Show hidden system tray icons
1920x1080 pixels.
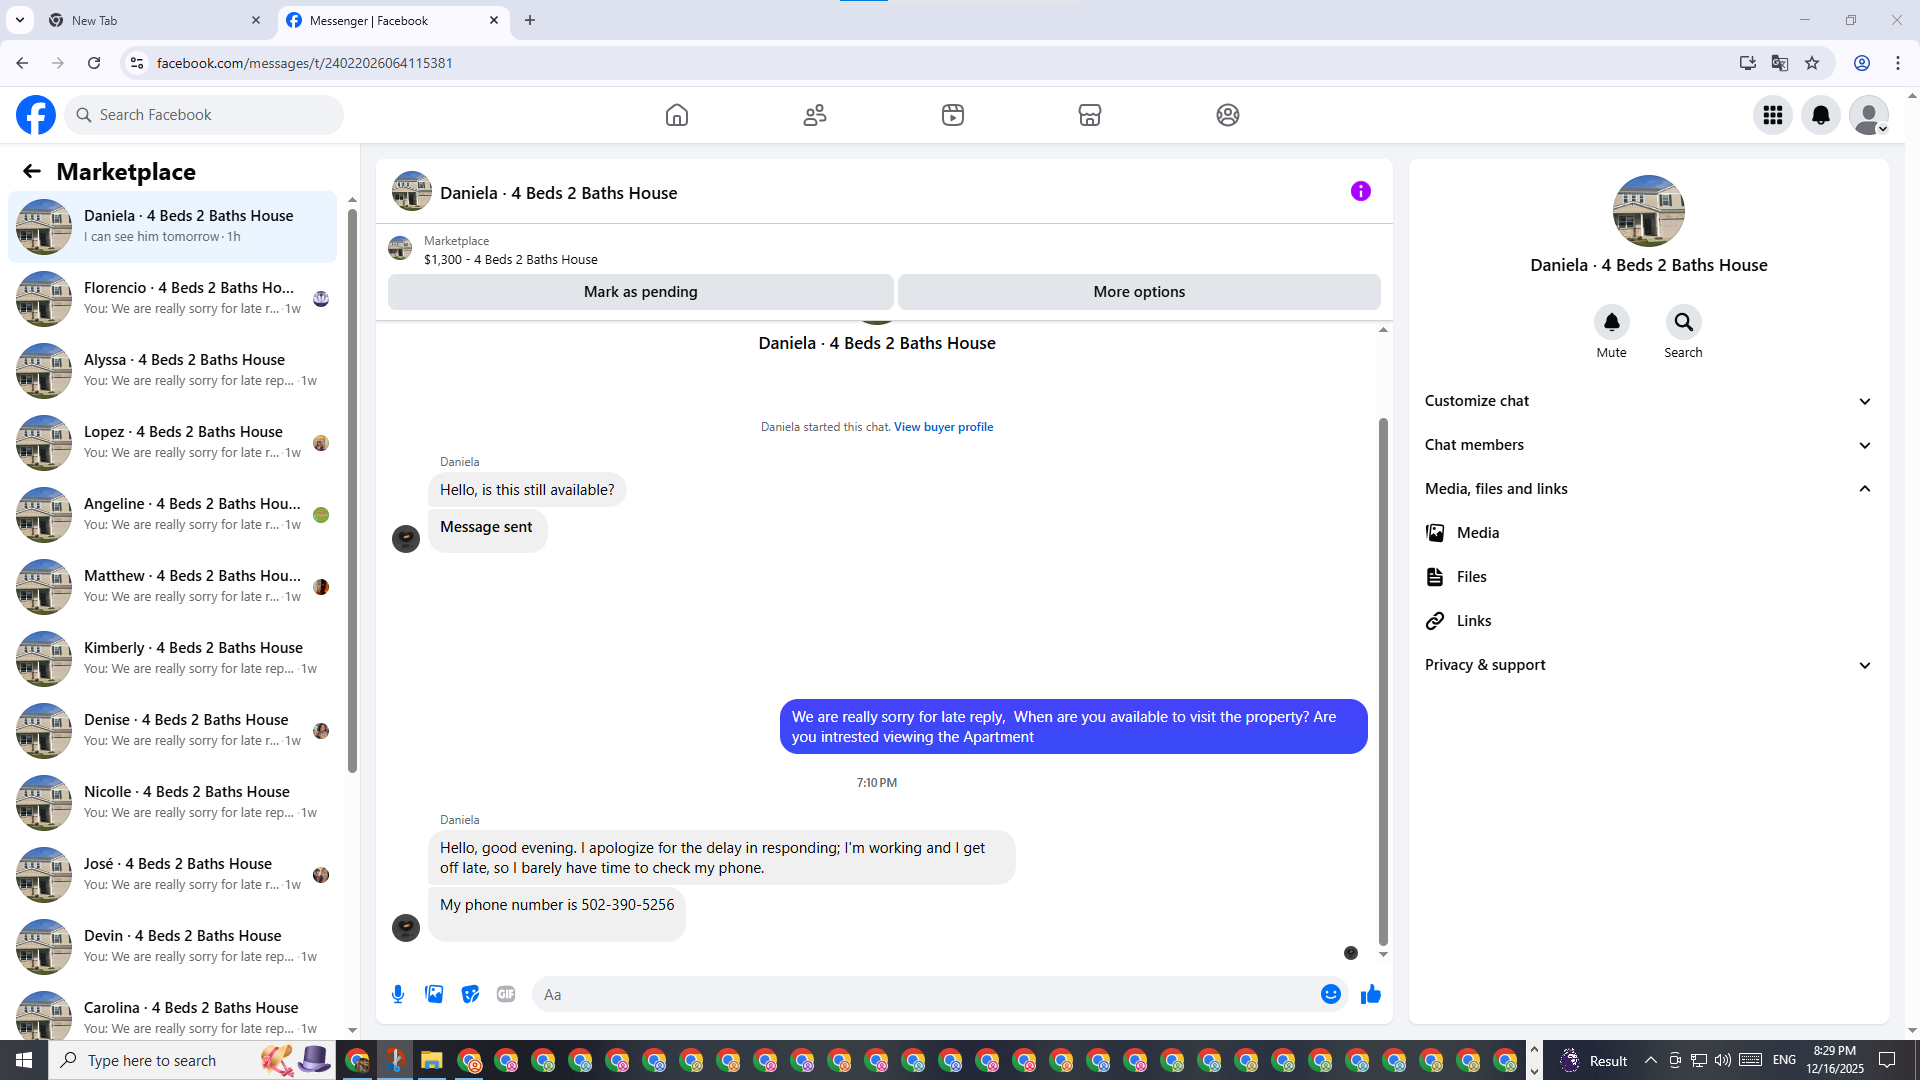(x=1651, y=1060)
